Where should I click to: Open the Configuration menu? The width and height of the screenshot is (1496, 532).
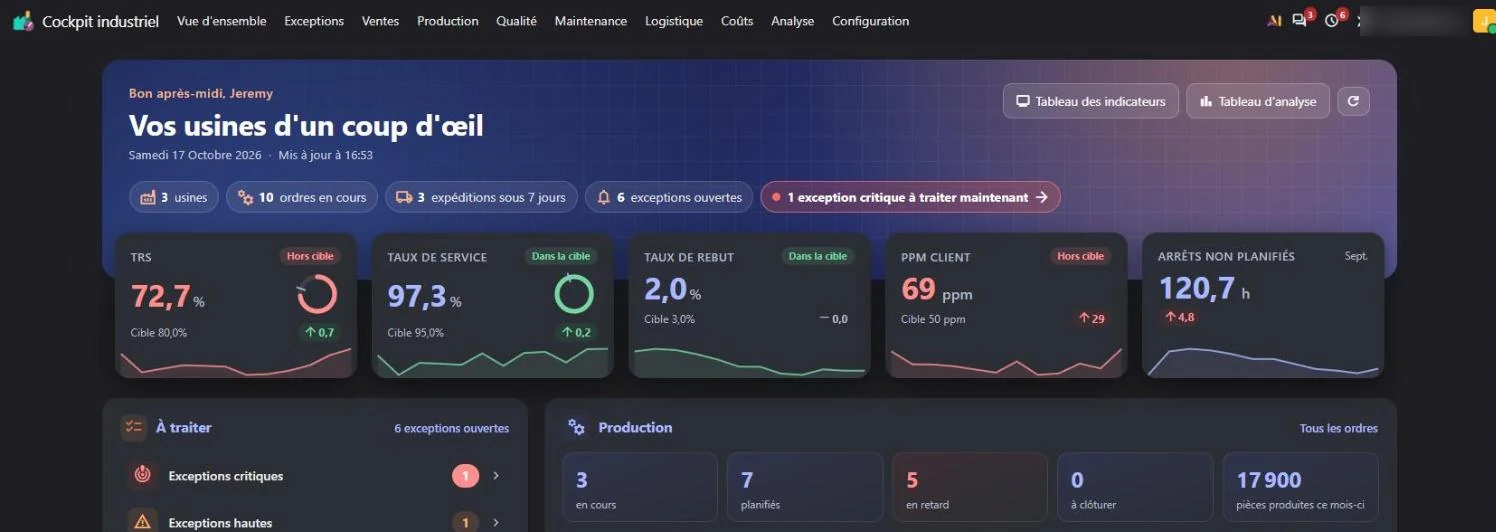click(871, 21)
